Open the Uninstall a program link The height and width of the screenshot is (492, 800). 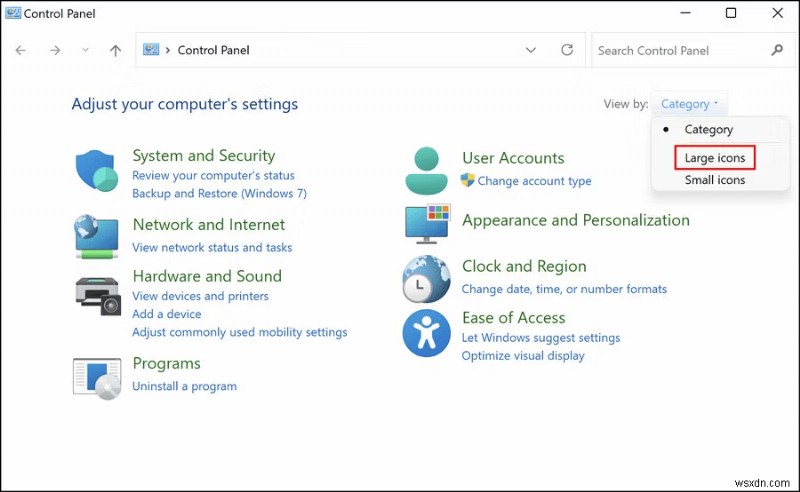tap(184, 386)
